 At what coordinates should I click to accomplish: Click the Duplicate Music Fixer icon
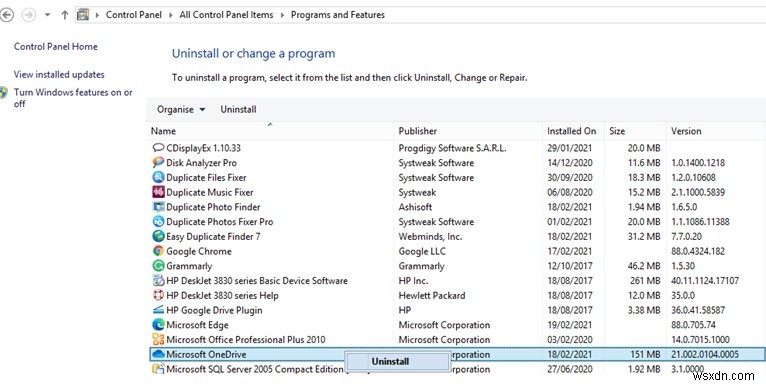click(158, 192)
